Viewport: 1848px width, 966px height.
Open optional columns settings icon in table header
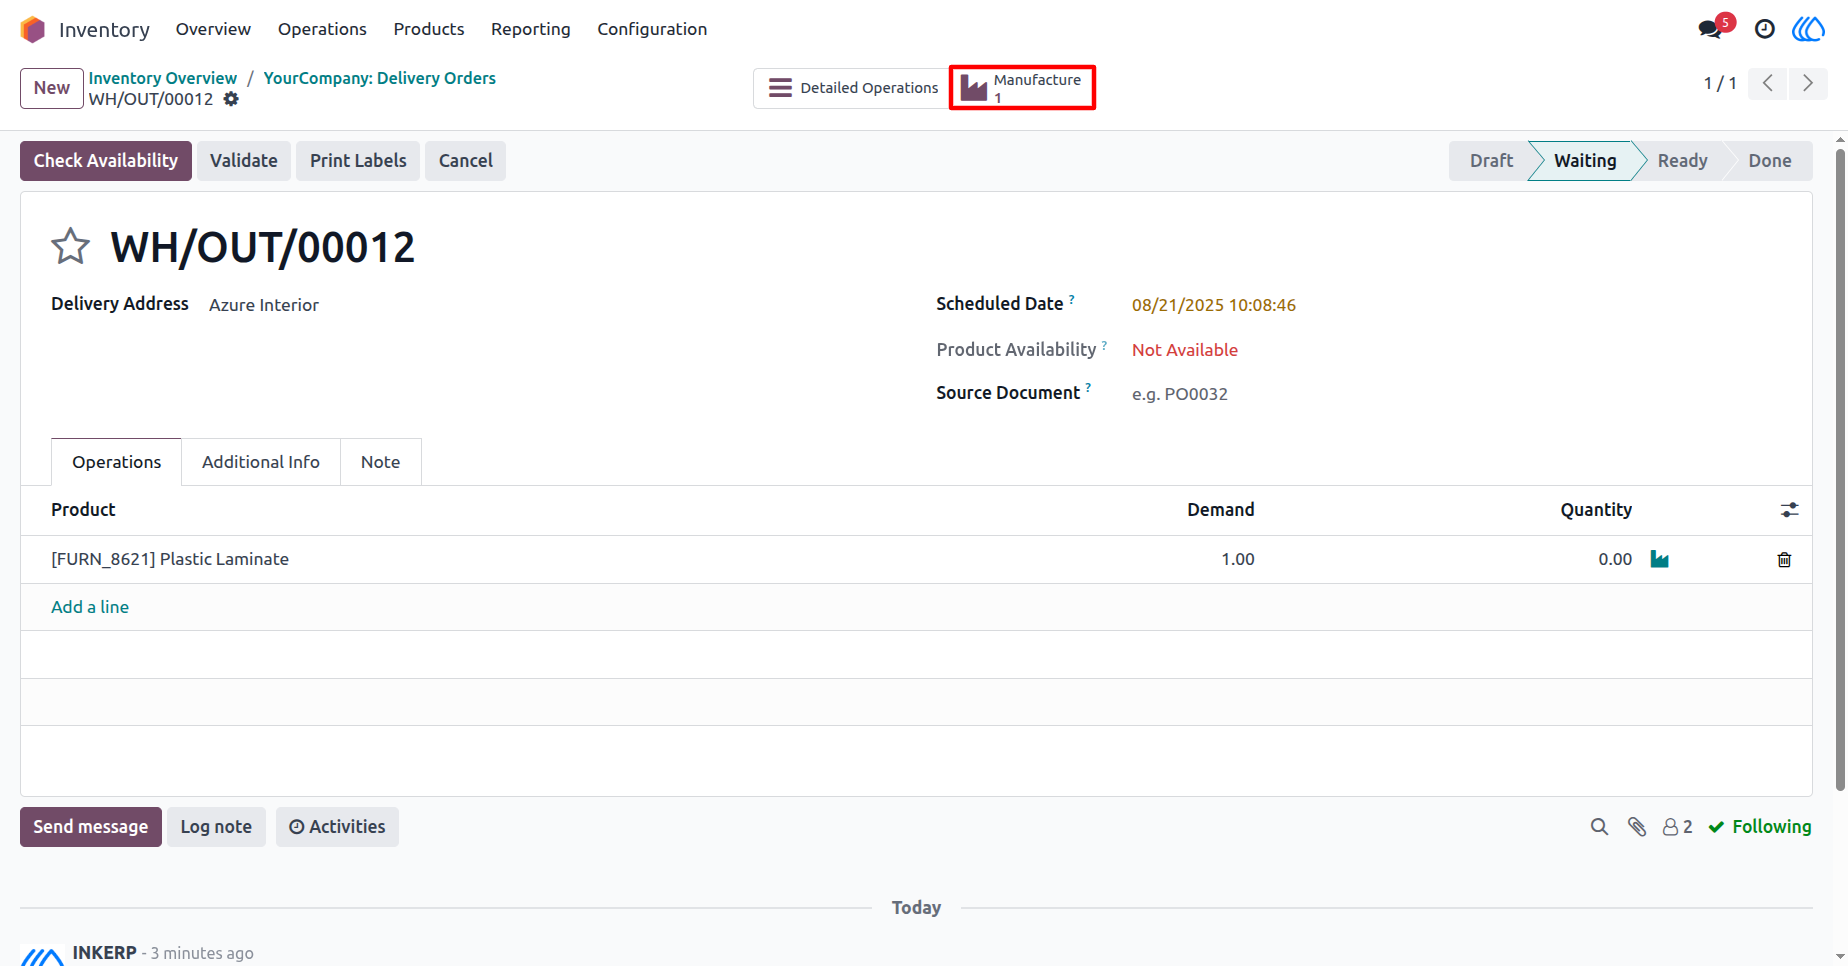click(x=1790, y=510)
